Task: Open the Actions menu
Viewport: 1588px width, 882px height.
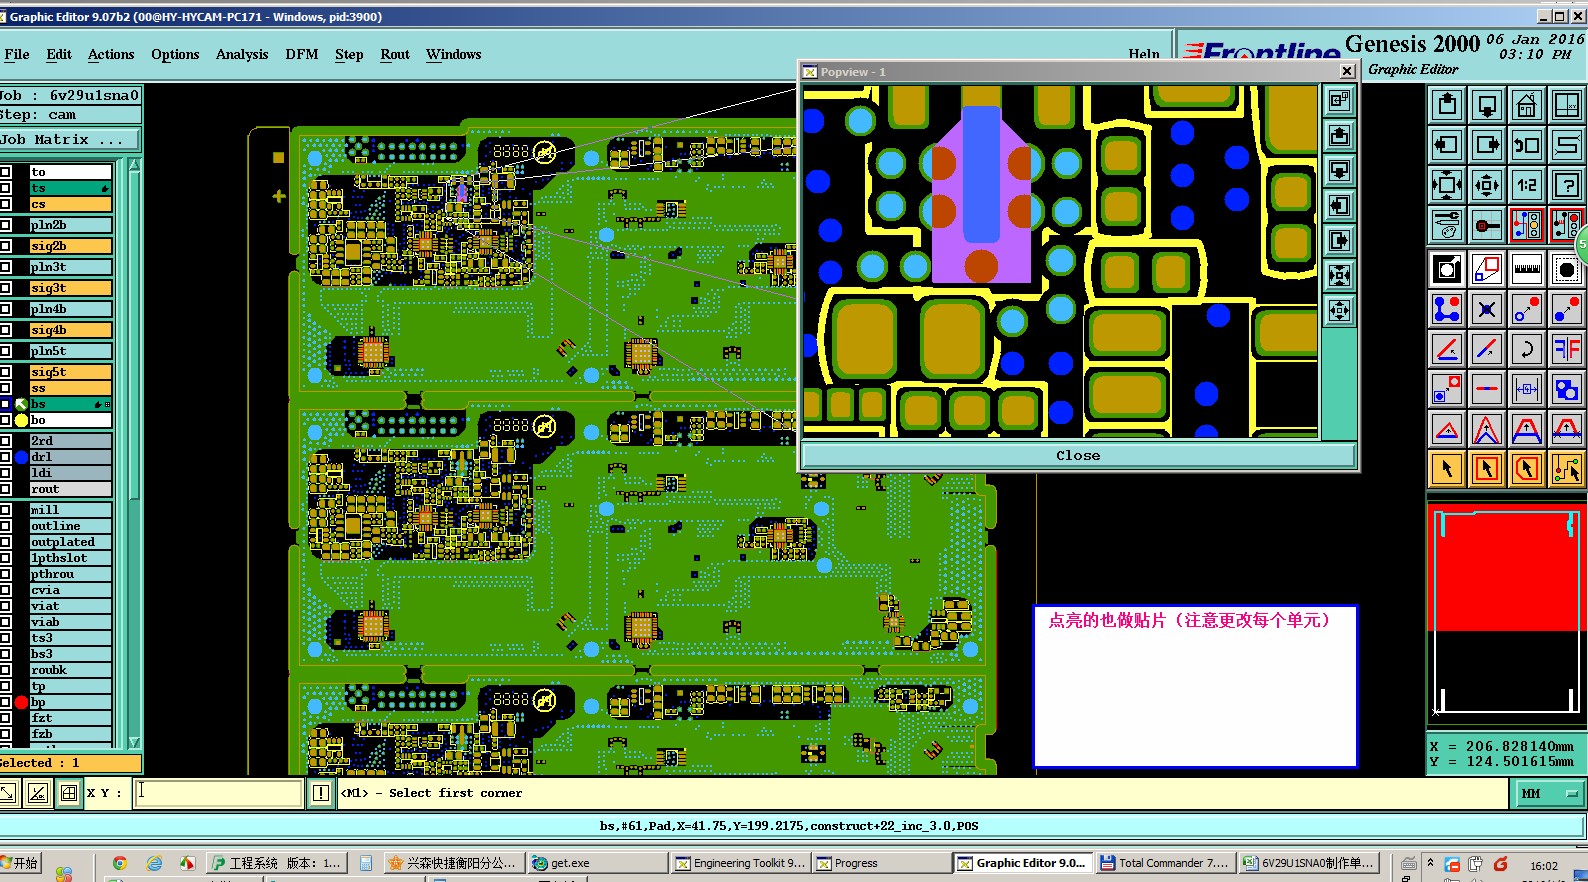Action: point(111,54)
